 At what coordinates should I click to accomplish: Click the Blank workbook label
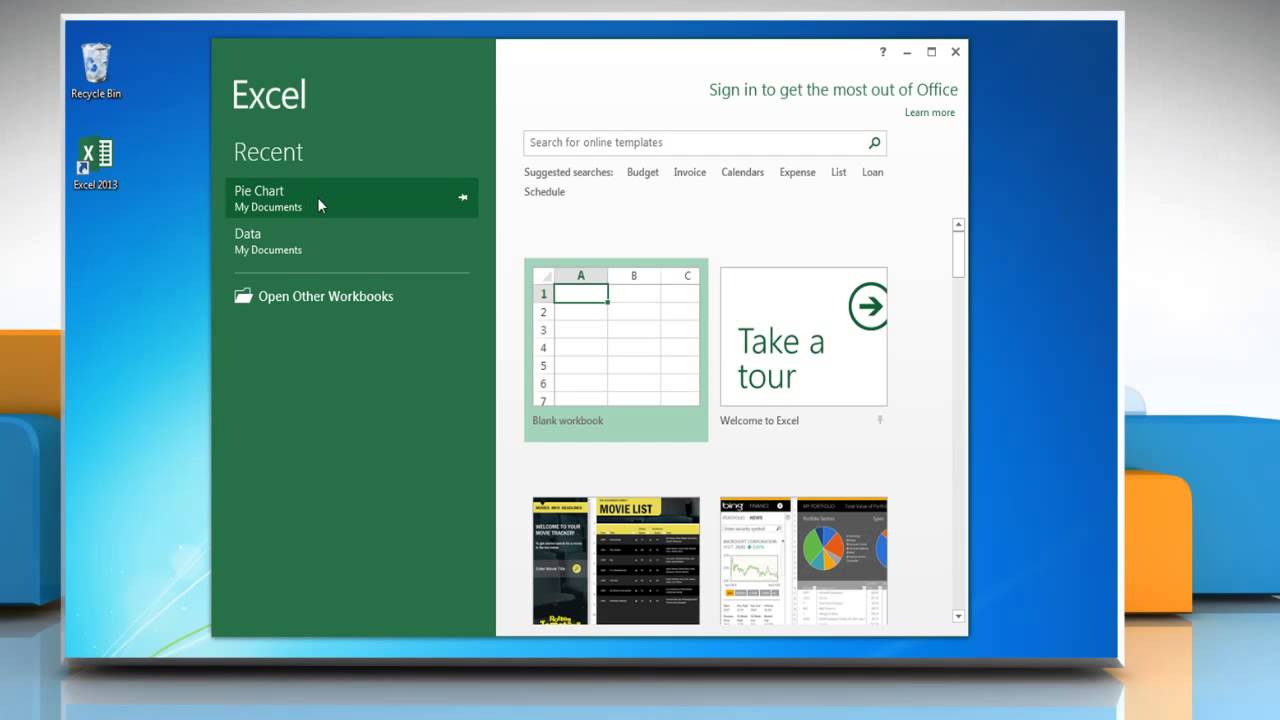[568, 421]
